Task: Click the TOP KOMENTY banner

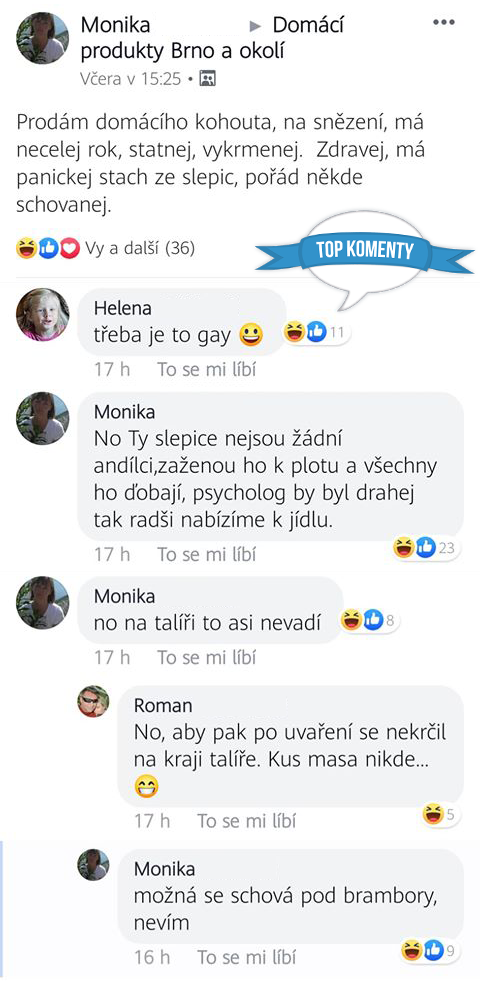Action: (365, 251)
